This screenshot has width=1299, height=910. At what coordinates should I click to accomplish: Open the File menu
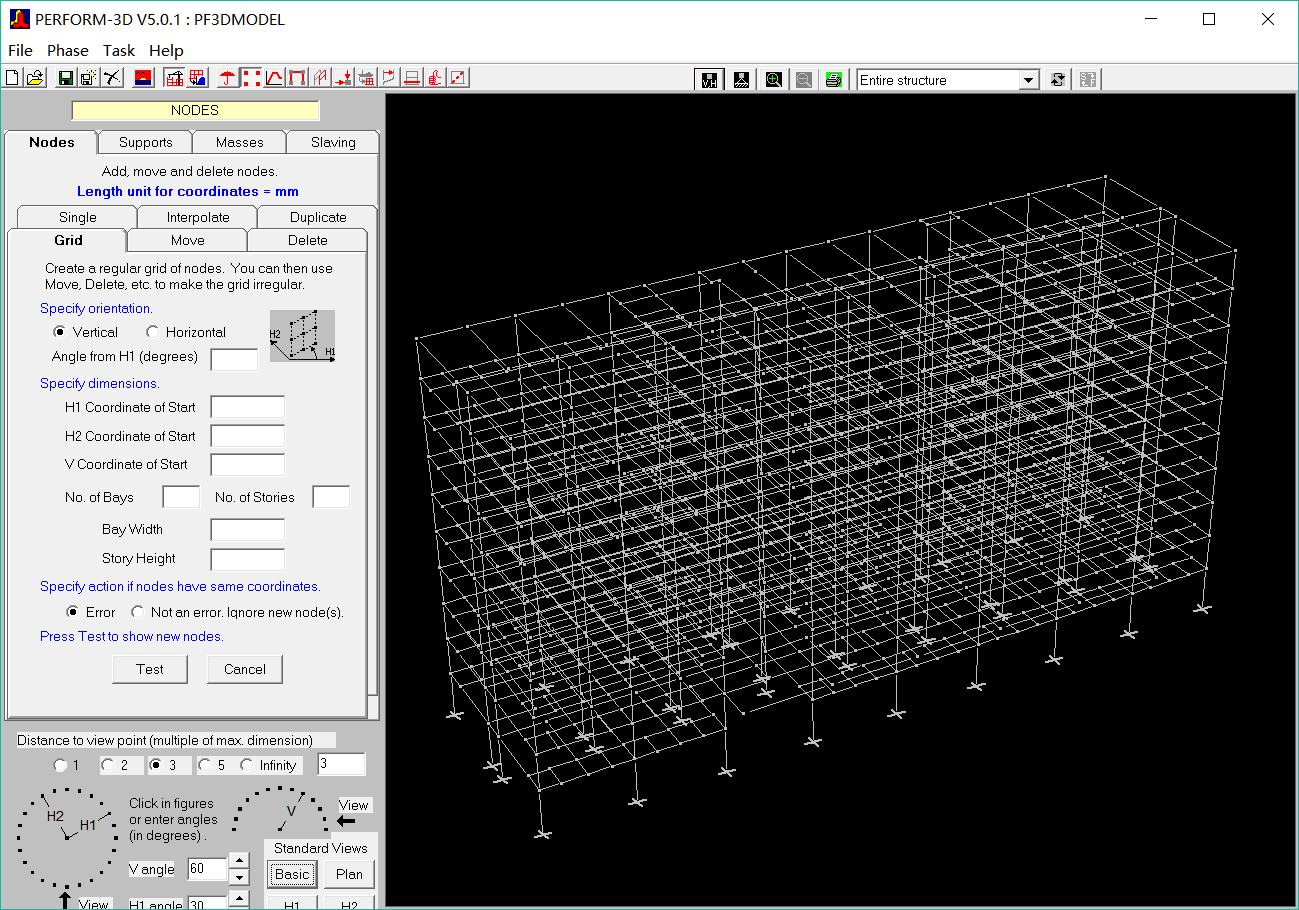[x=20, y=50]
